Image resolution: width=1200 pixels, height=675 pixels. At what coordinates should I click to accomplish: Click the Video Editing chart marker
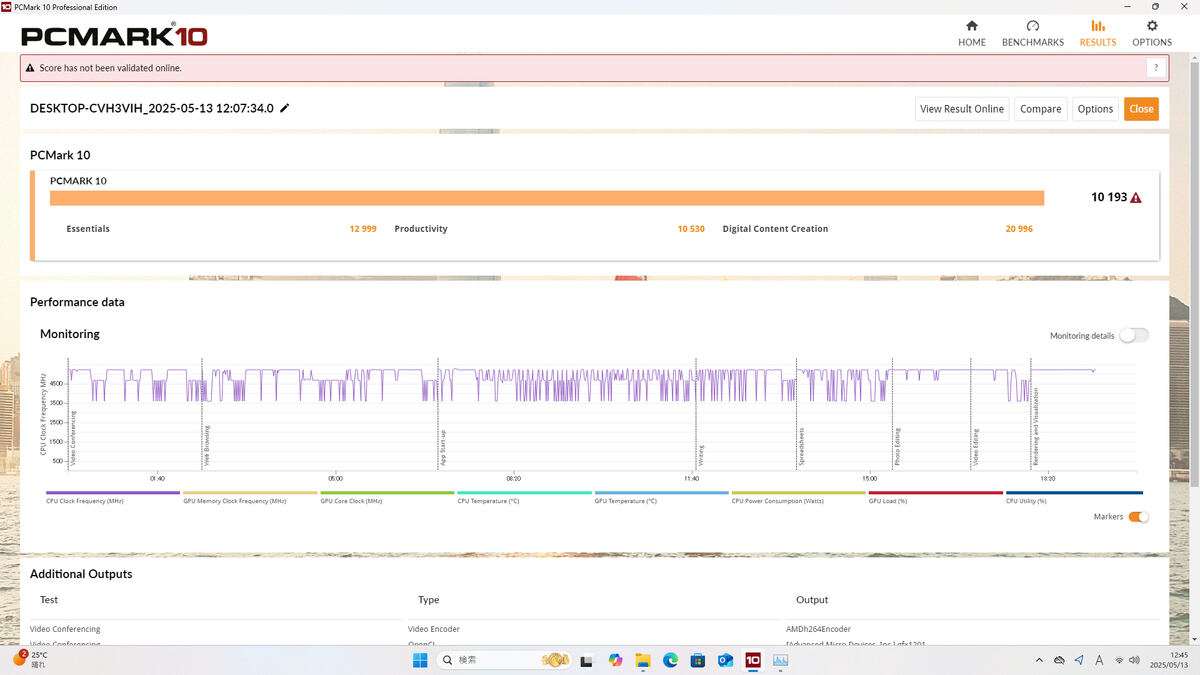976,448
